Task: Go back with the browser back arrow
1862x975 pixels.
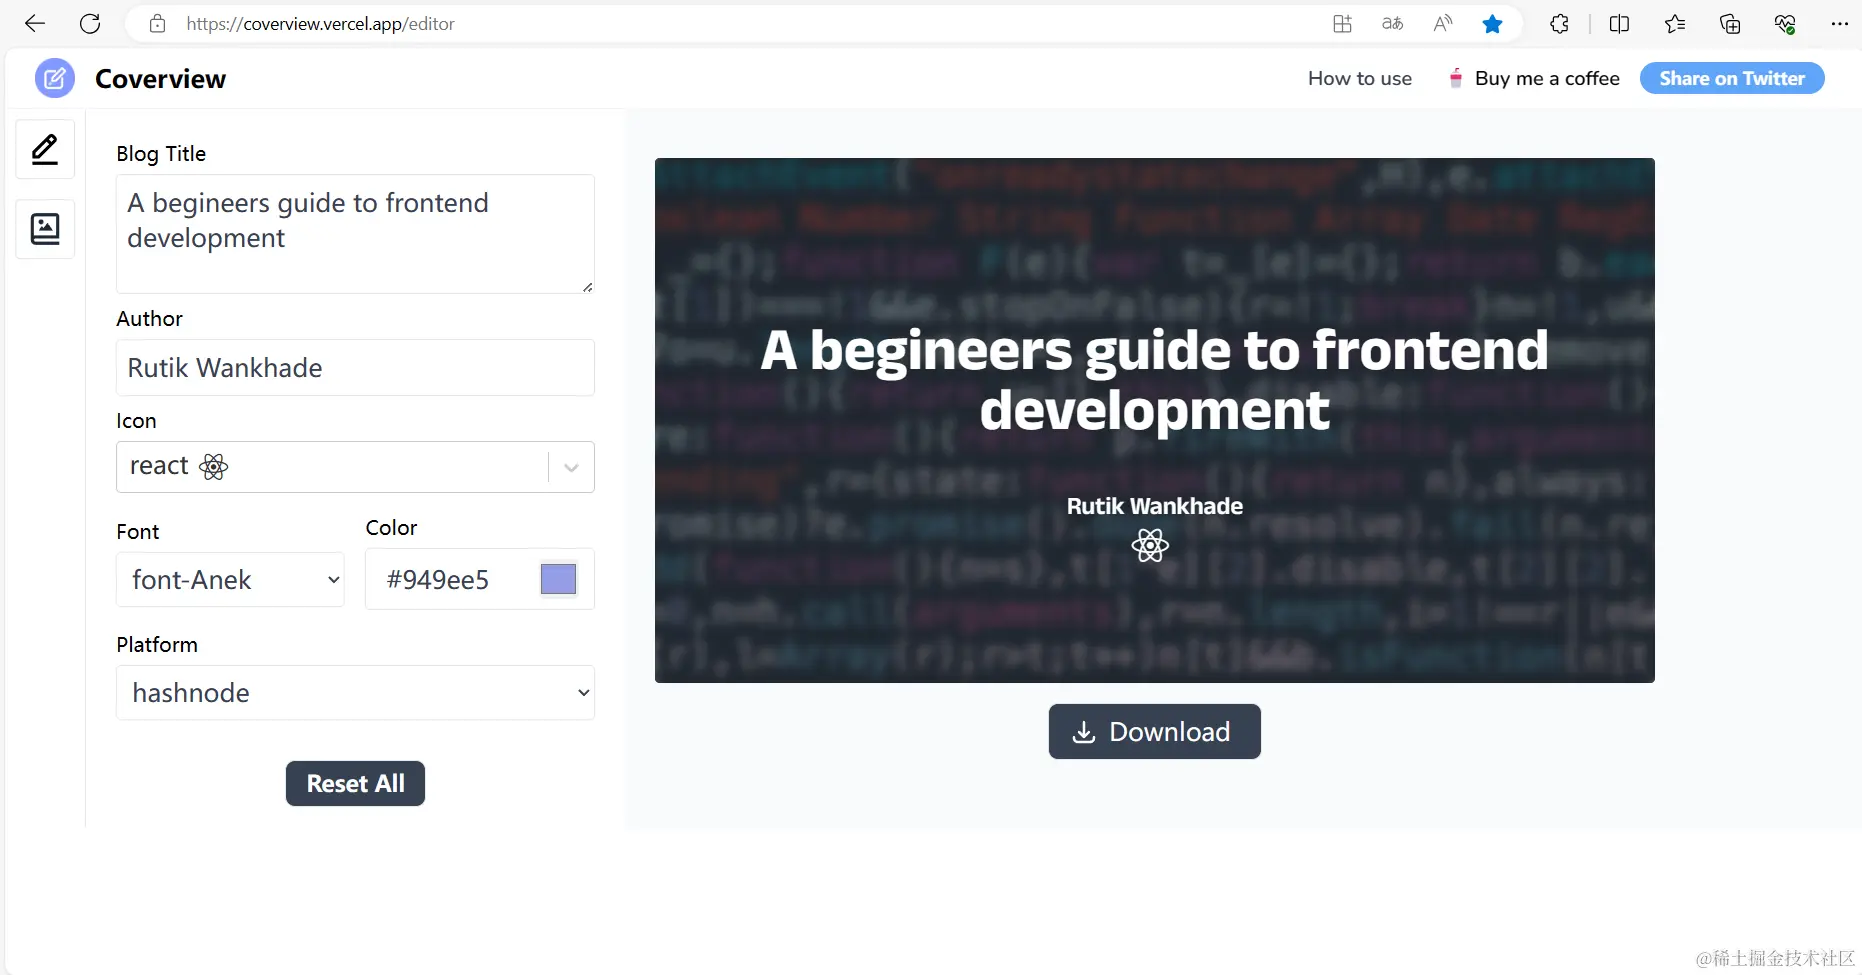Action: point(35,24)
